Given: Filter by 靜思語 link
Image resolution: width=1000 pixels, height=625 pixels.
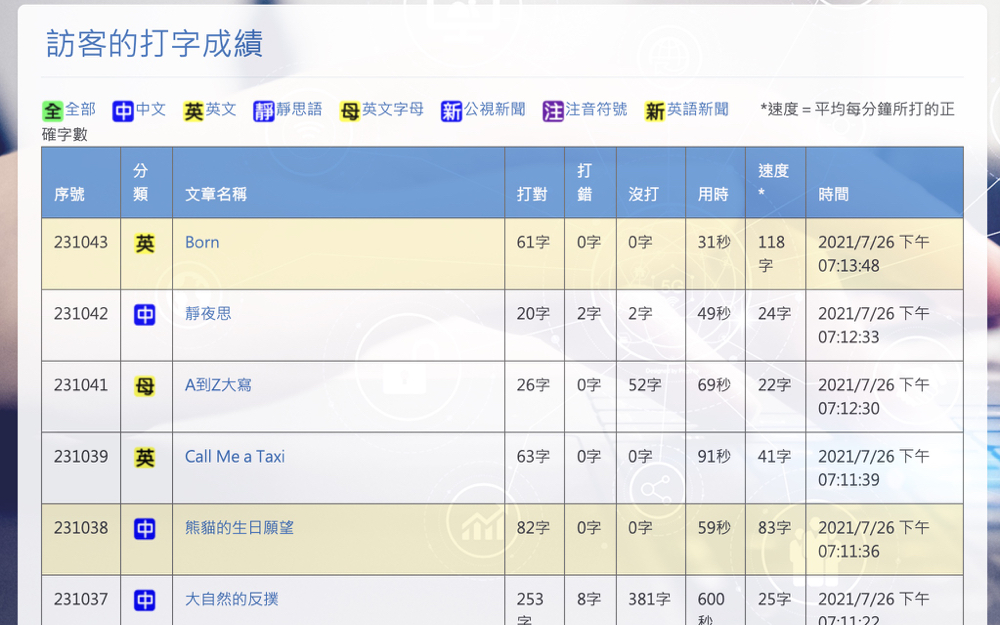Looking at the screenshot, I should click(299, 110).
